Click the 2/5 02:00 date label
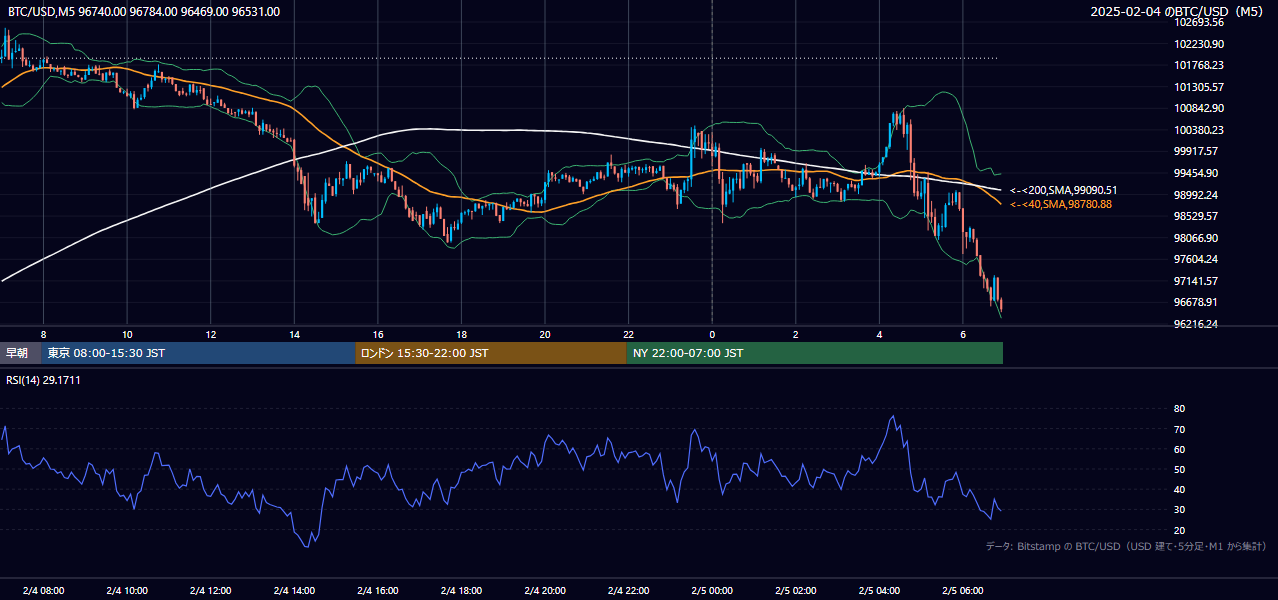 tap(795, 591)
